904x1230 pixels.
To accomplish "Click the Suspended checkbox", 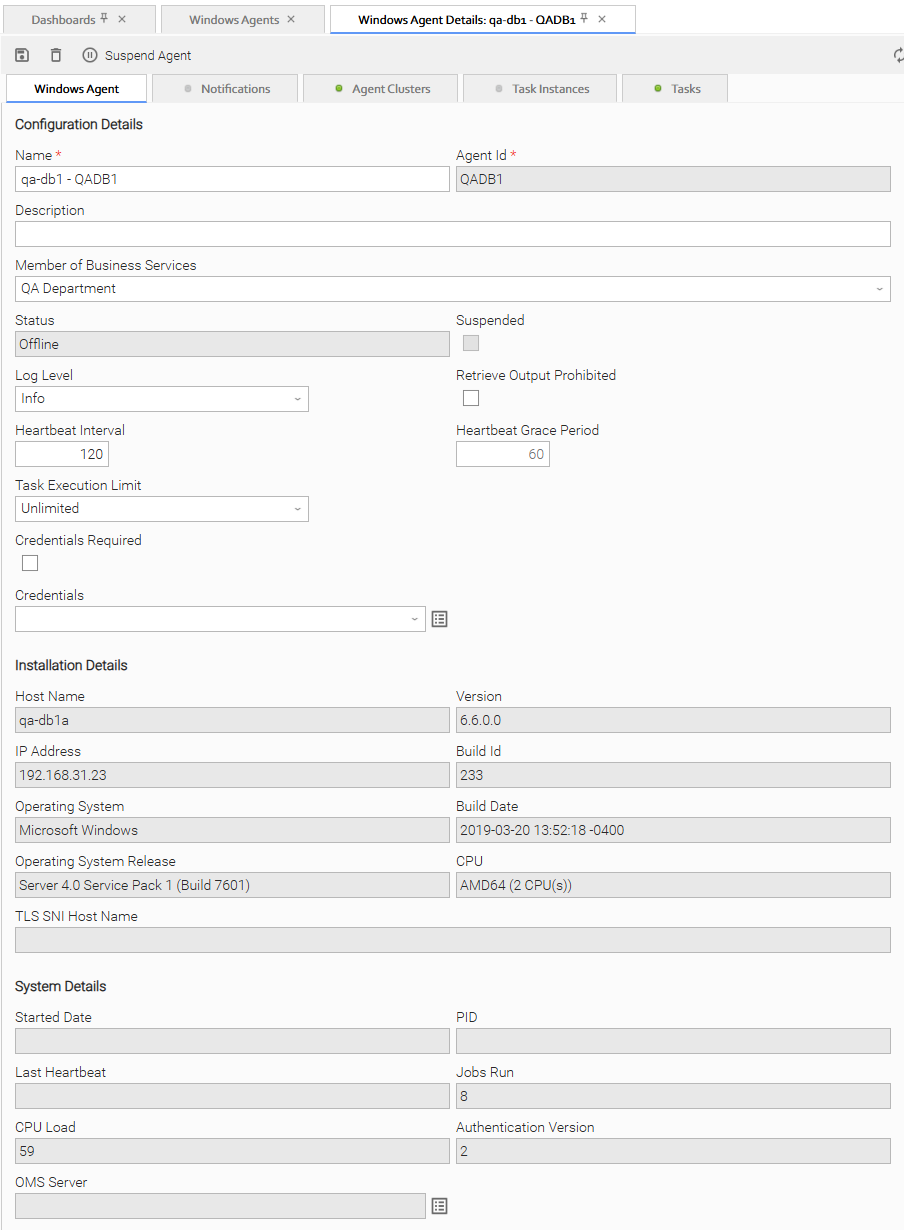I will click(471, 343).
